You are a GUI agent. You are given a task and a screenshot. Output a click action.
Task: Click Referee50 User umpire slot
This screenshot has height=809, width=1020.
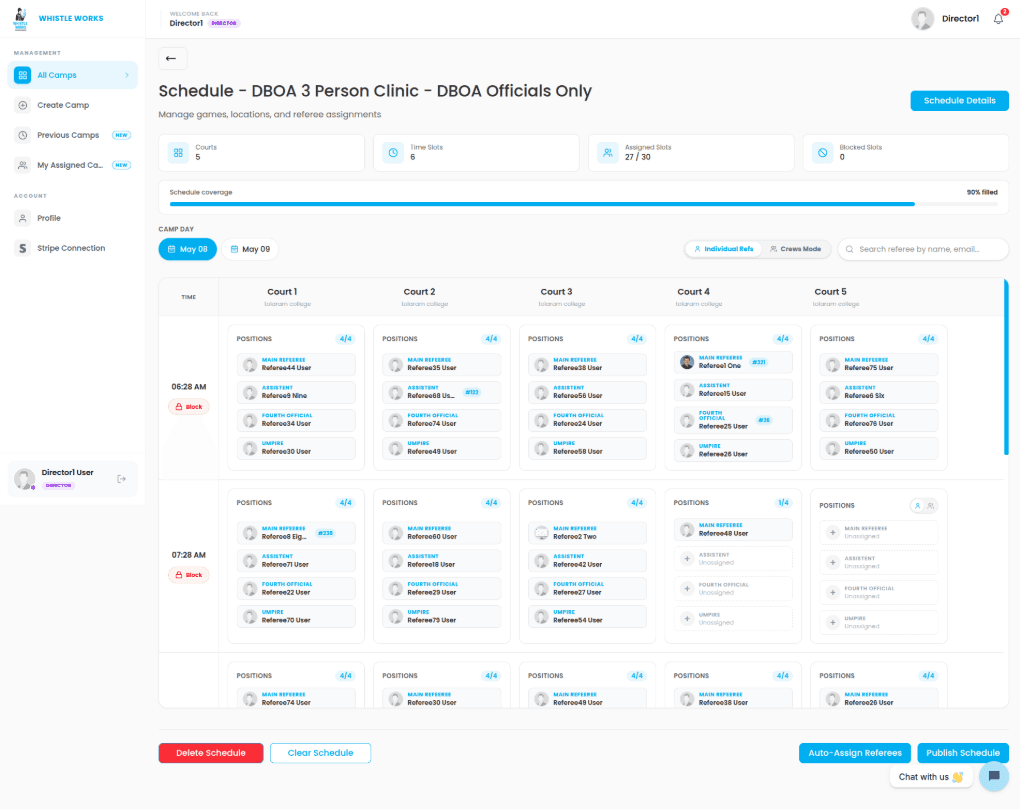878,449
